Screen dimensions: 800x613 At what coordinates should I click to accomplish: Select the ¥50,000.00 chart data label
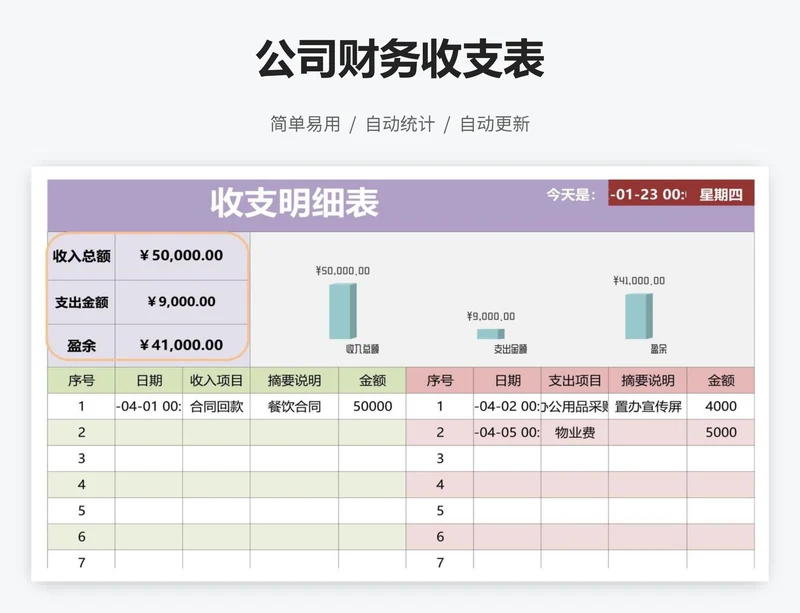click(343, 271)
